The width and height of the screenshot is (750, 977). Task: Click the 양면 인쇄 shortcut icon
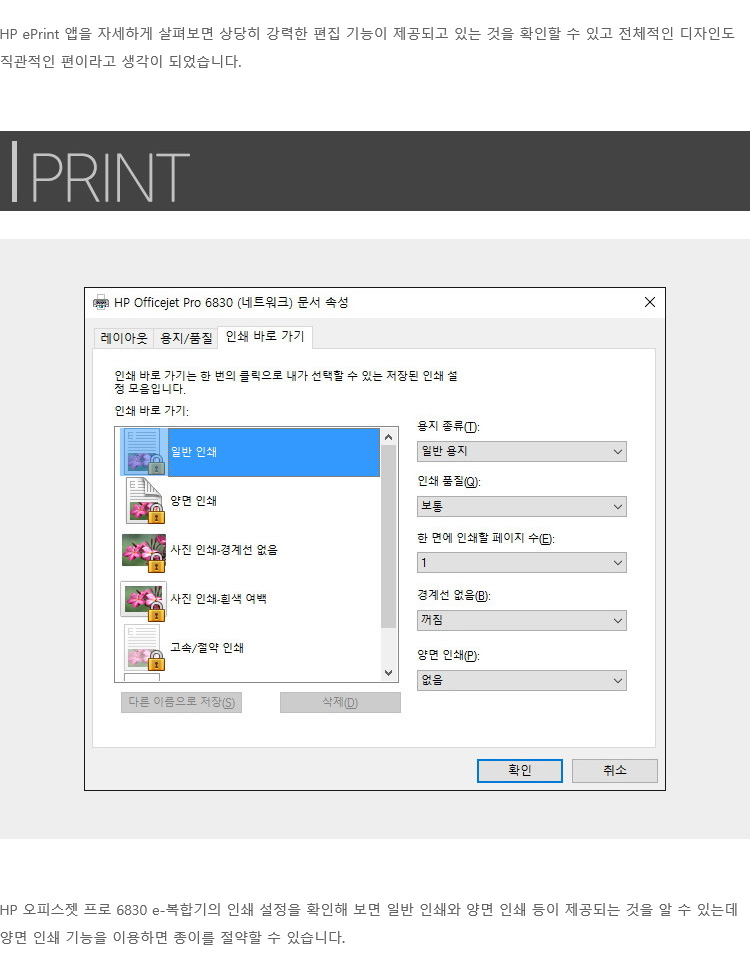tap(145, 501)
